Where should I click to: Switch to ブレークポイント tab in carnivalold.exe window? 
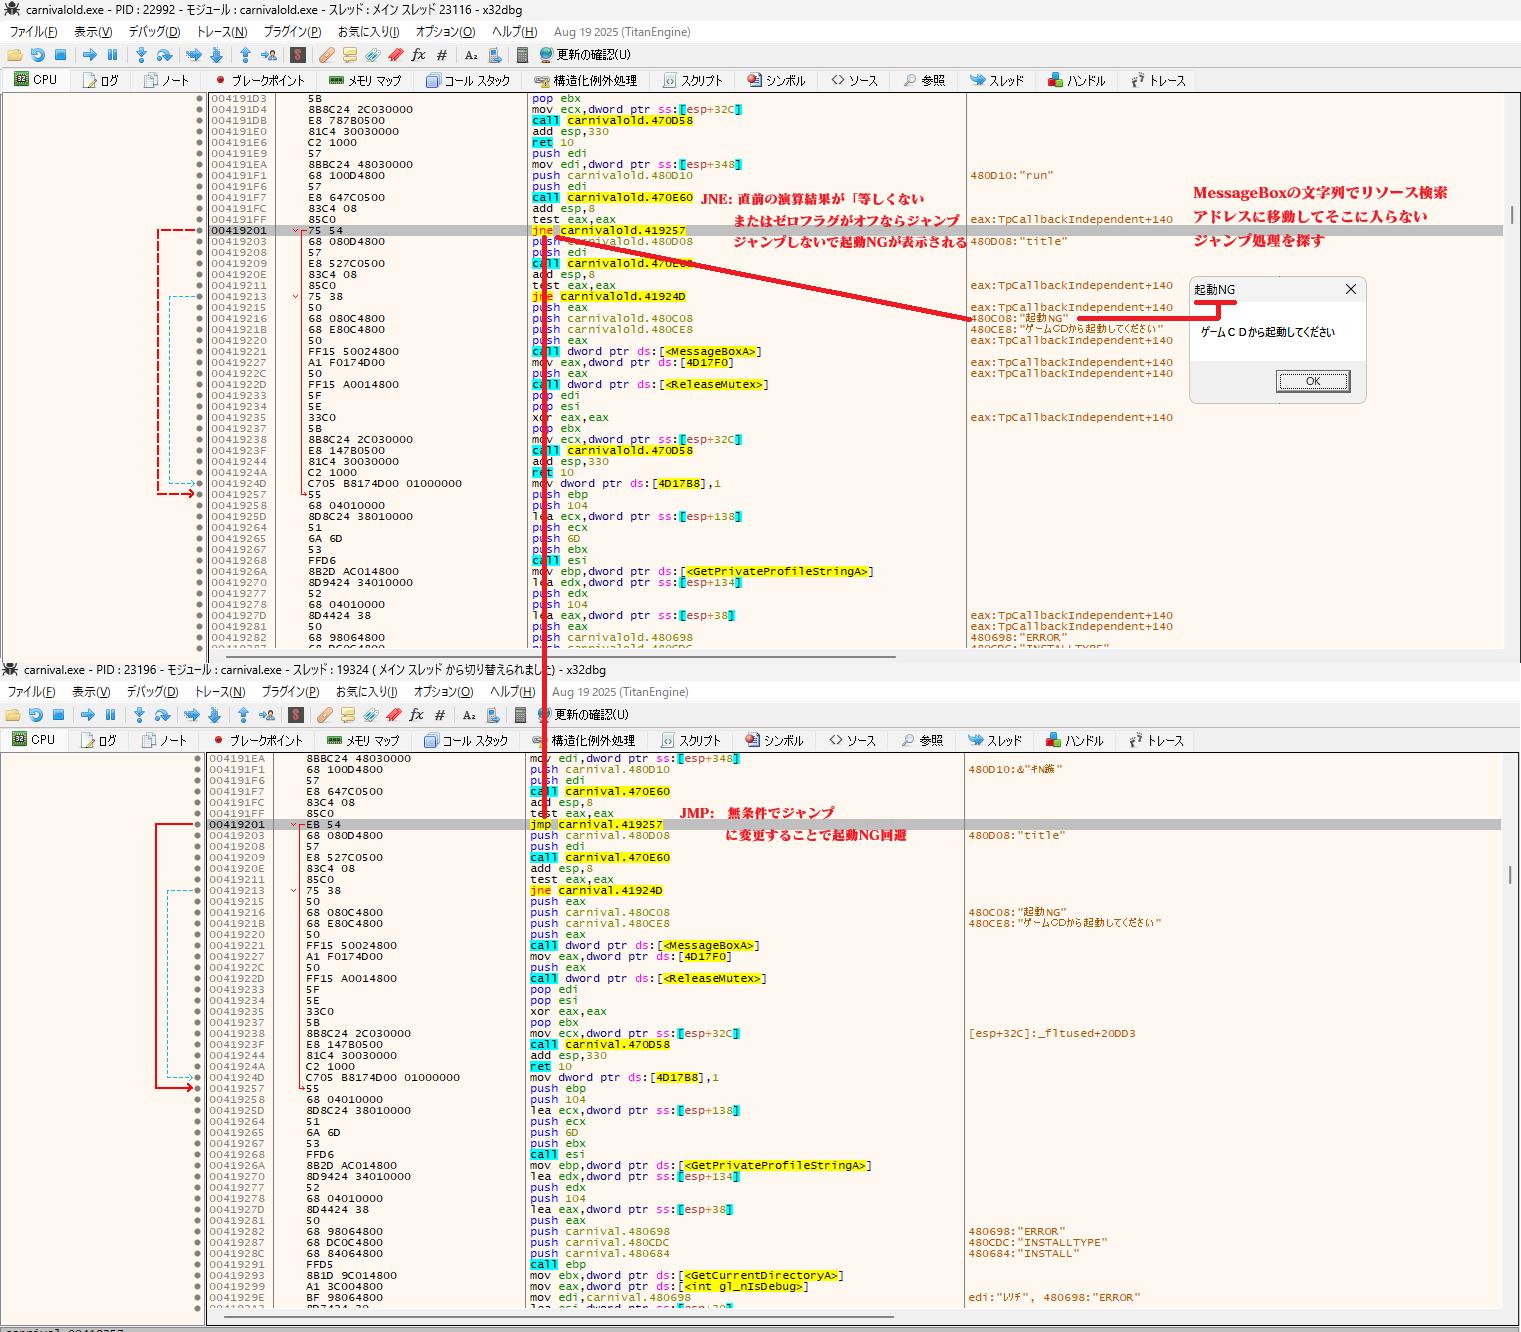[260, 80]
